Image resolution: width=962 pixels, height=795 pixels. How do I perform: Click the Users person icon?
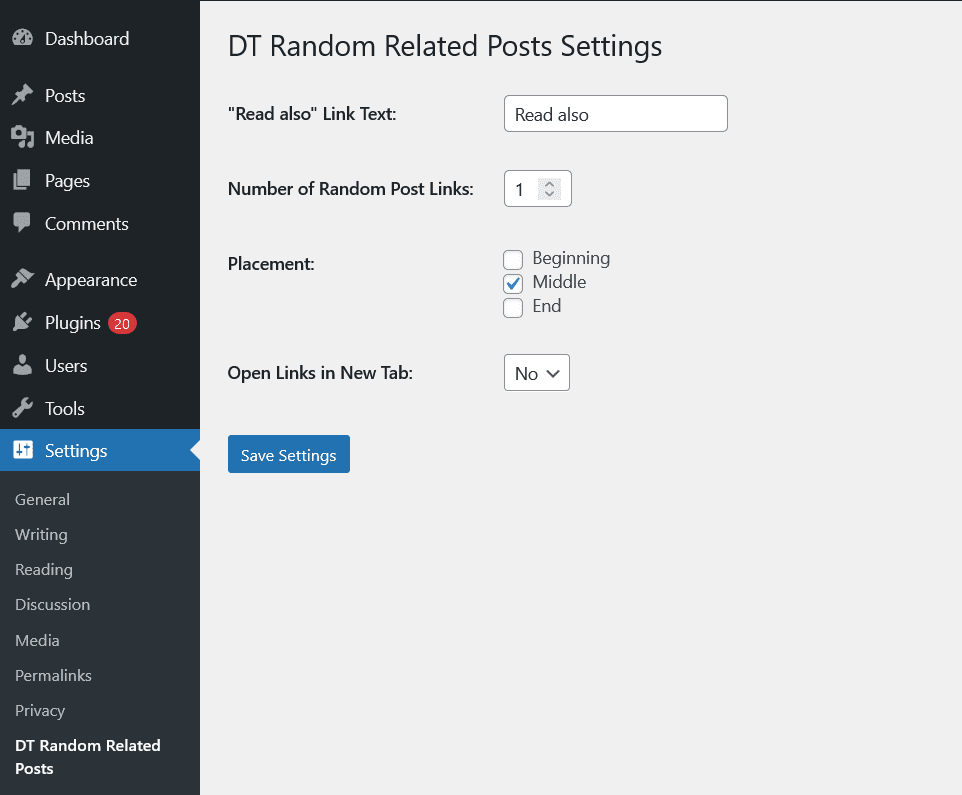(22, 366)
